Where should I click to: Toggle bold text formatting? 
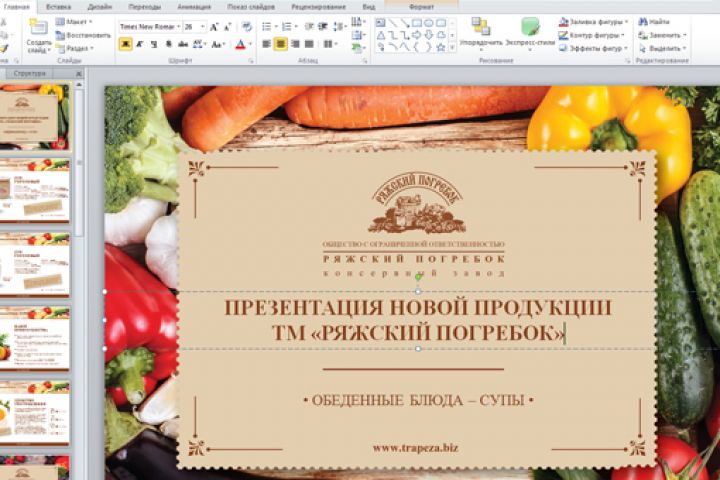tap(125, 44)
